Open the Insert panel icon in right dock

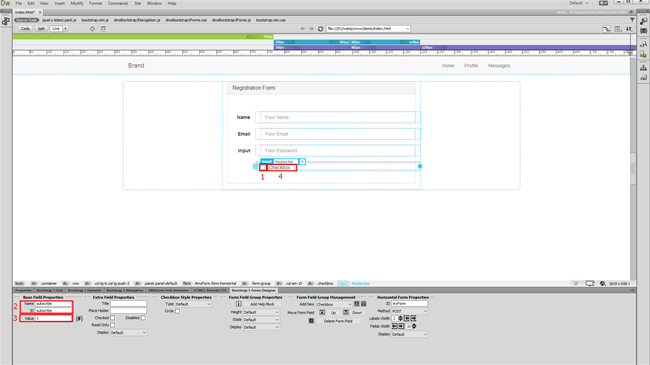[643, 22]
